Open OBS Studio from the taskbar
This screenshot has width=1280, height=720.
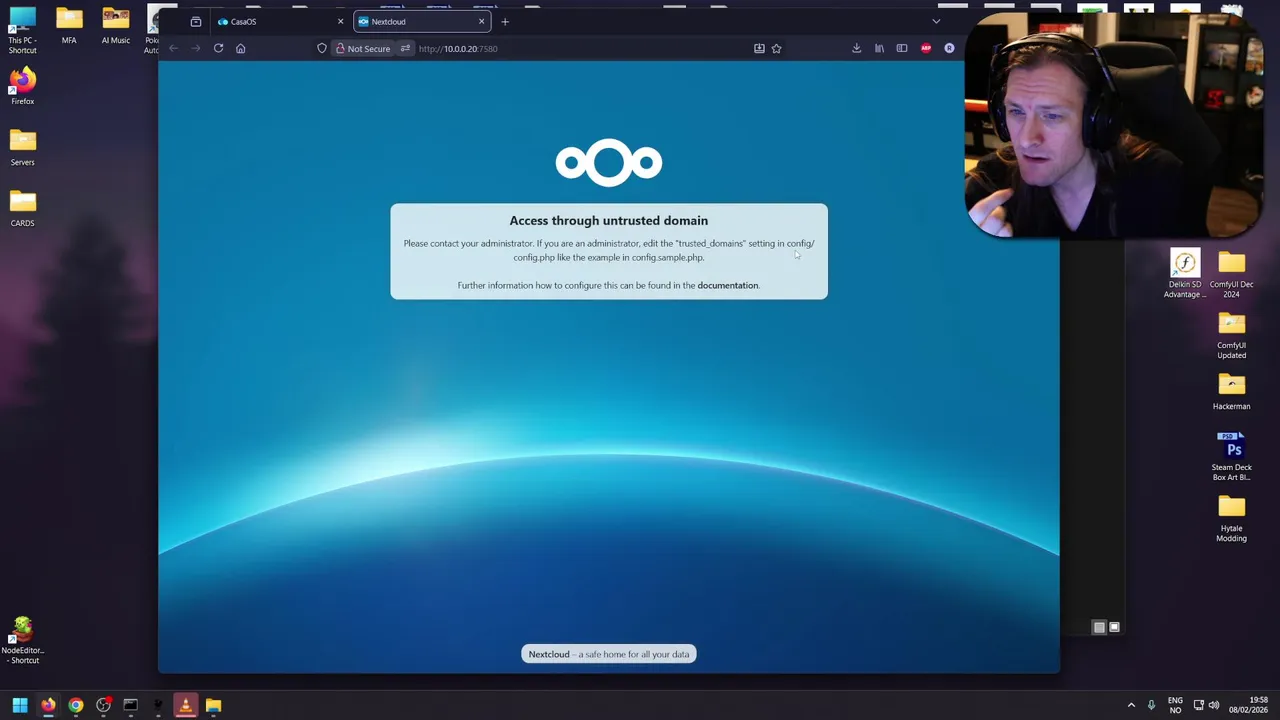click(x=103, y=705)
